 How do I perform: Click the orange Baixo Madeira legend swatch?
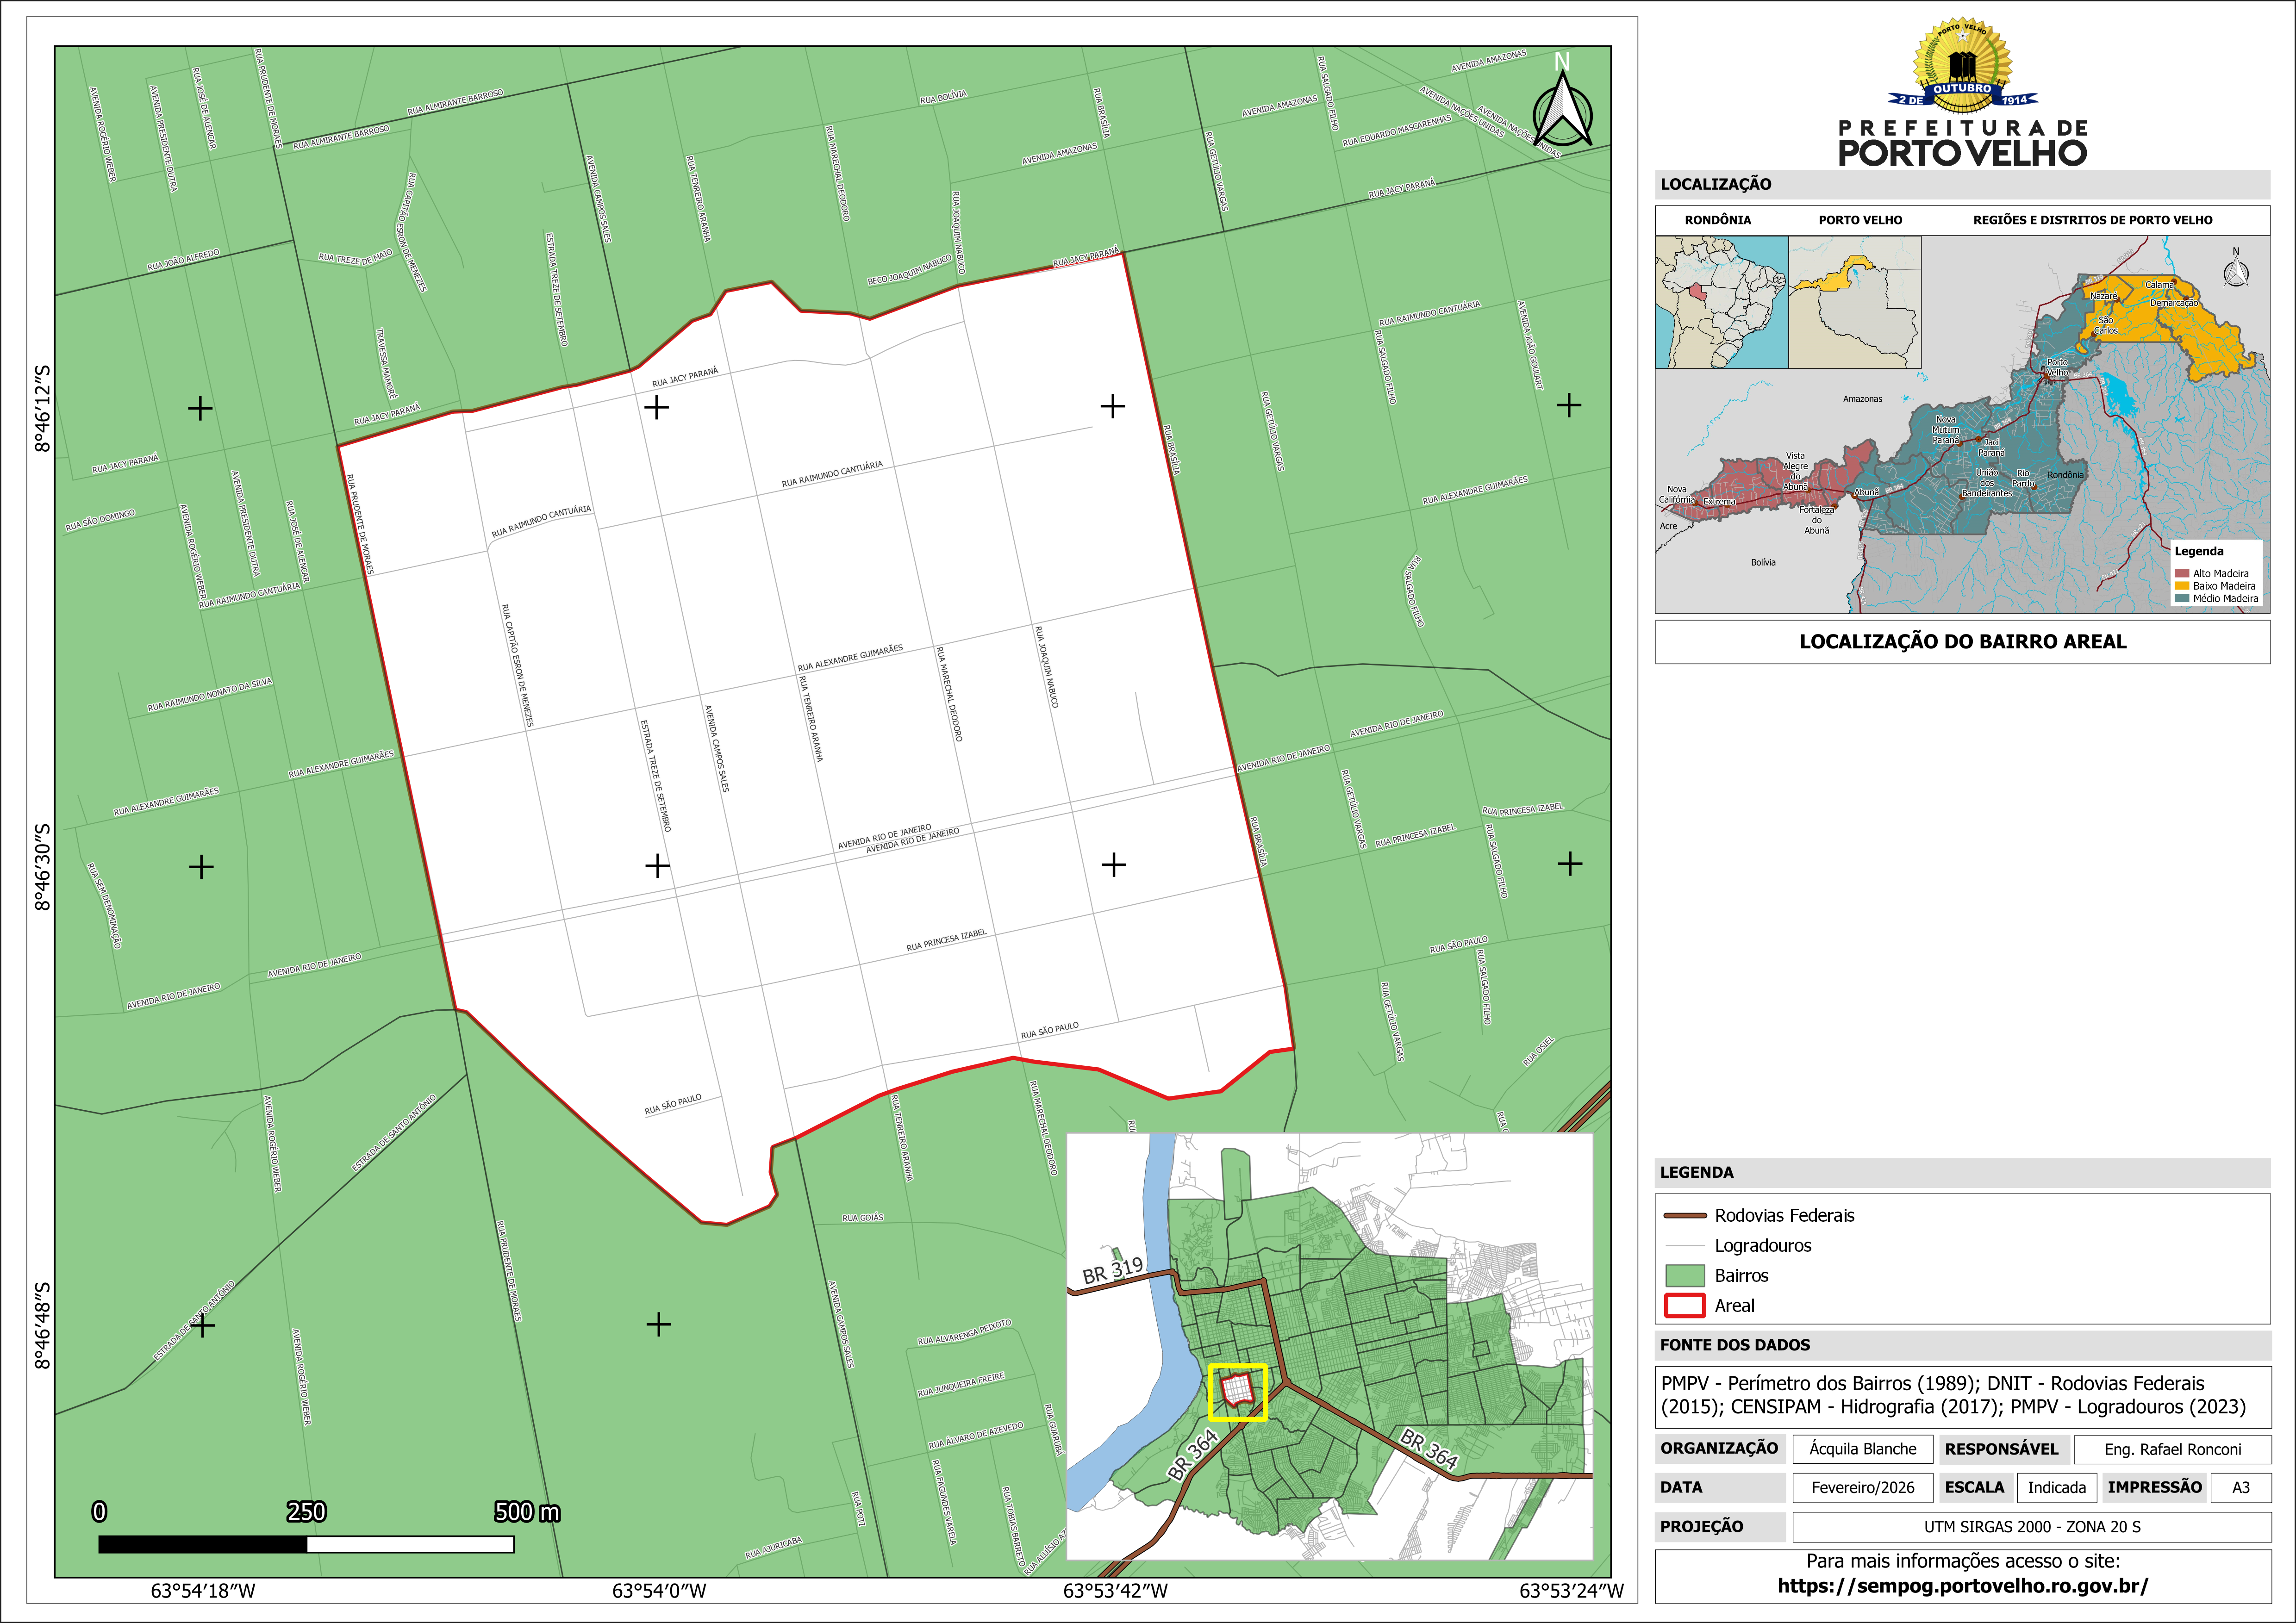click(x=2182, y=586)
